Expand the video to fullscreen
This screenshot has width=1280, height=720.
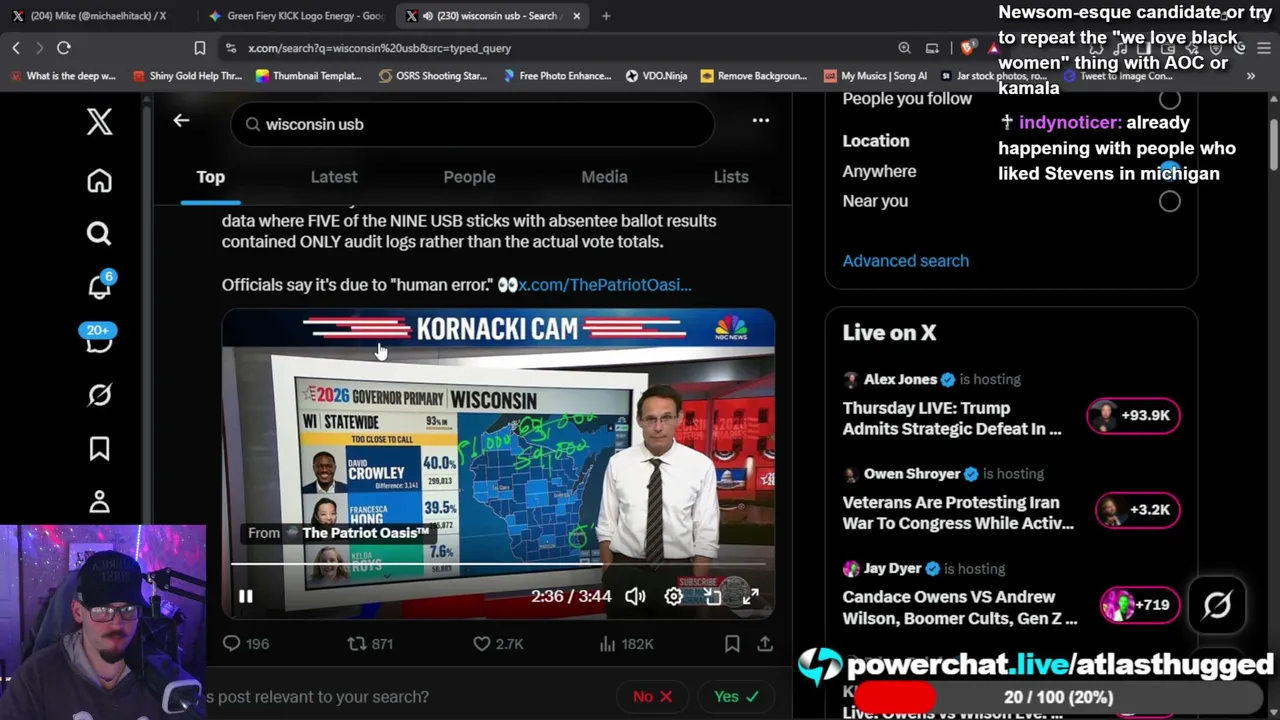pos(750,597)
